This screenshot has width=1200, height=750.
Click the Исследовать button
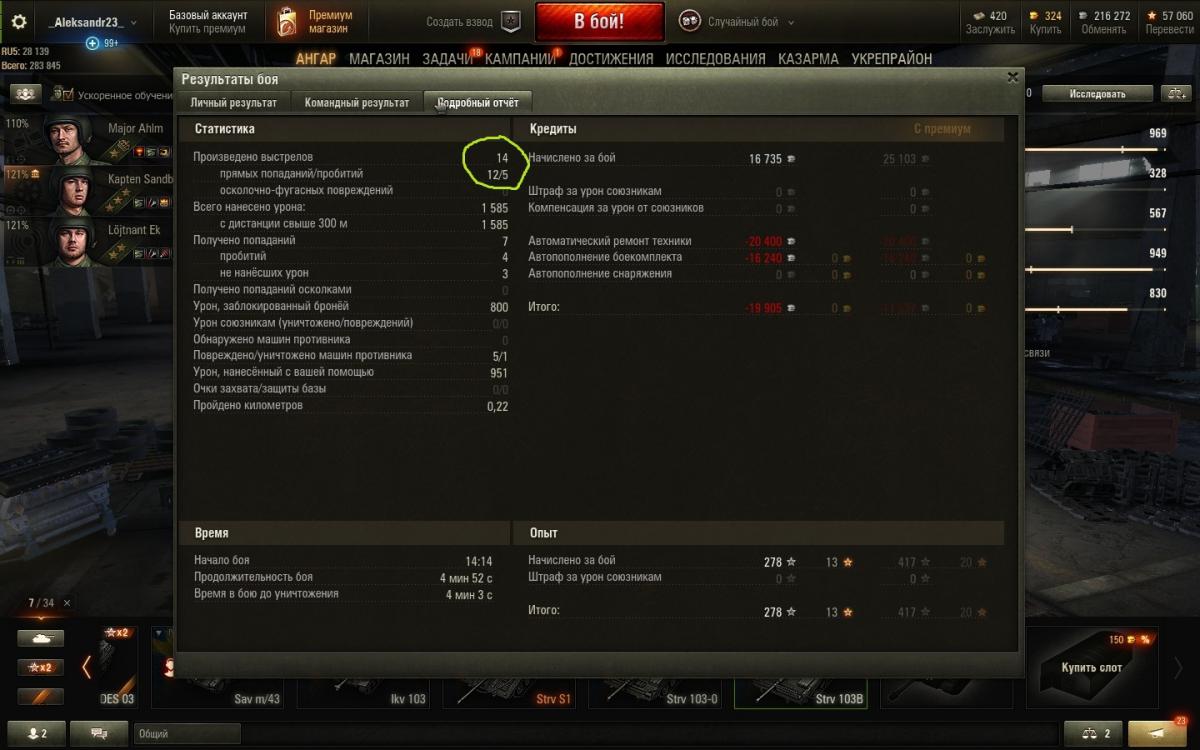[1097, 94]
